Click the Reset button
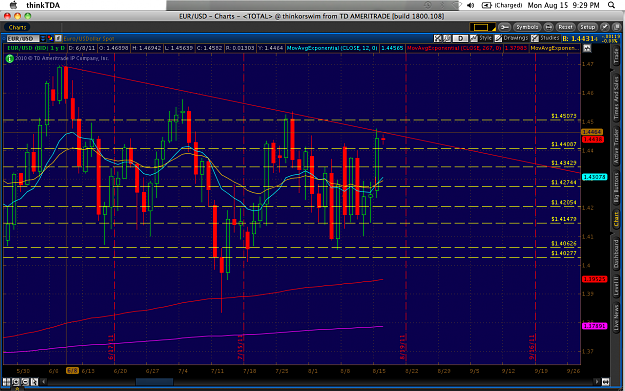Screen dimensions: 625x391 565,27
